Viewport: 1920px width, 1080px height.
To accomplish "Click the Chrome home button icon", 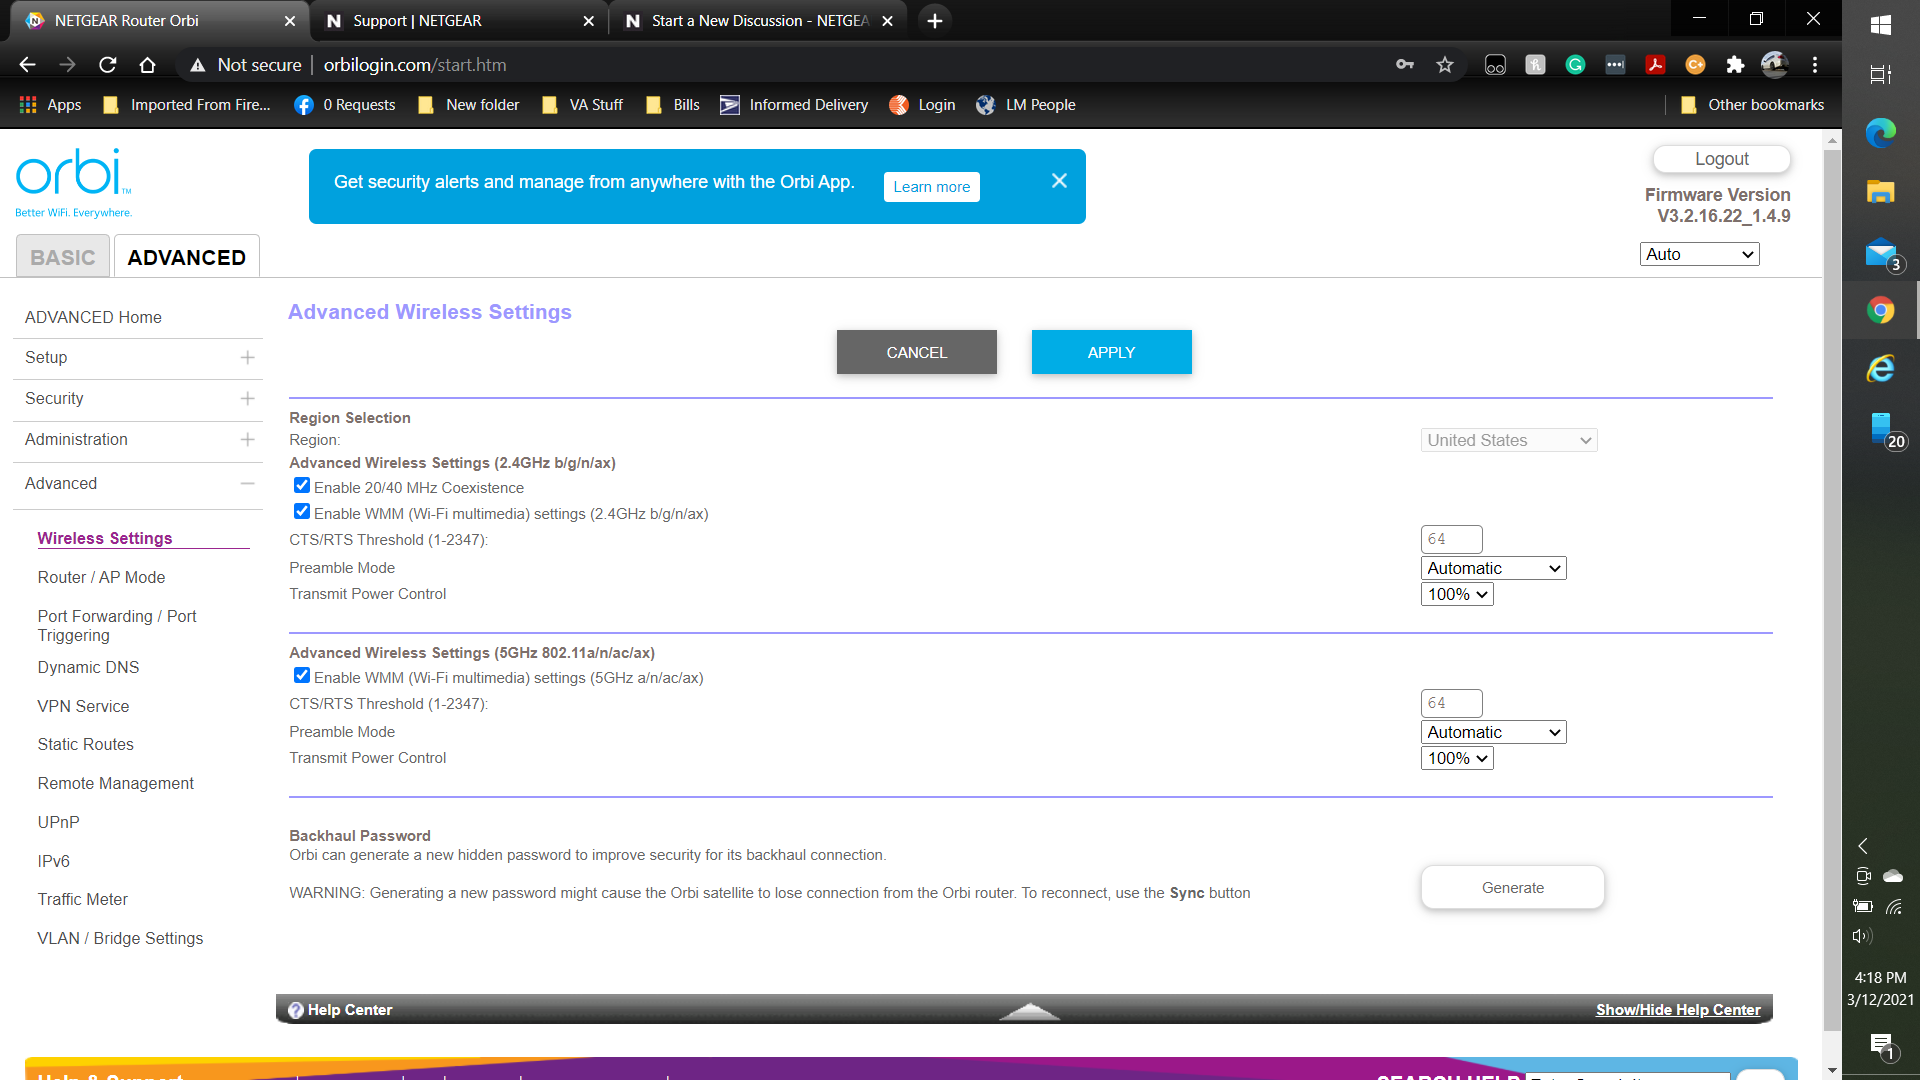I will pos(147,65).
